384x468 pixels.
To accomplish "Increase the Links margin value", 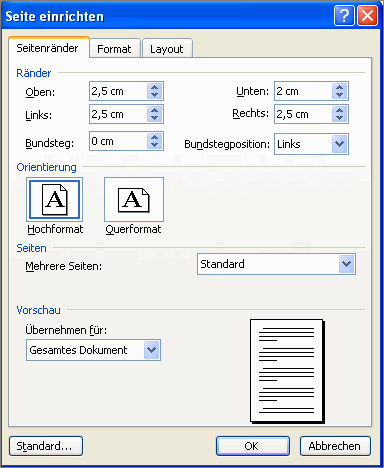I will click(154, 110).
